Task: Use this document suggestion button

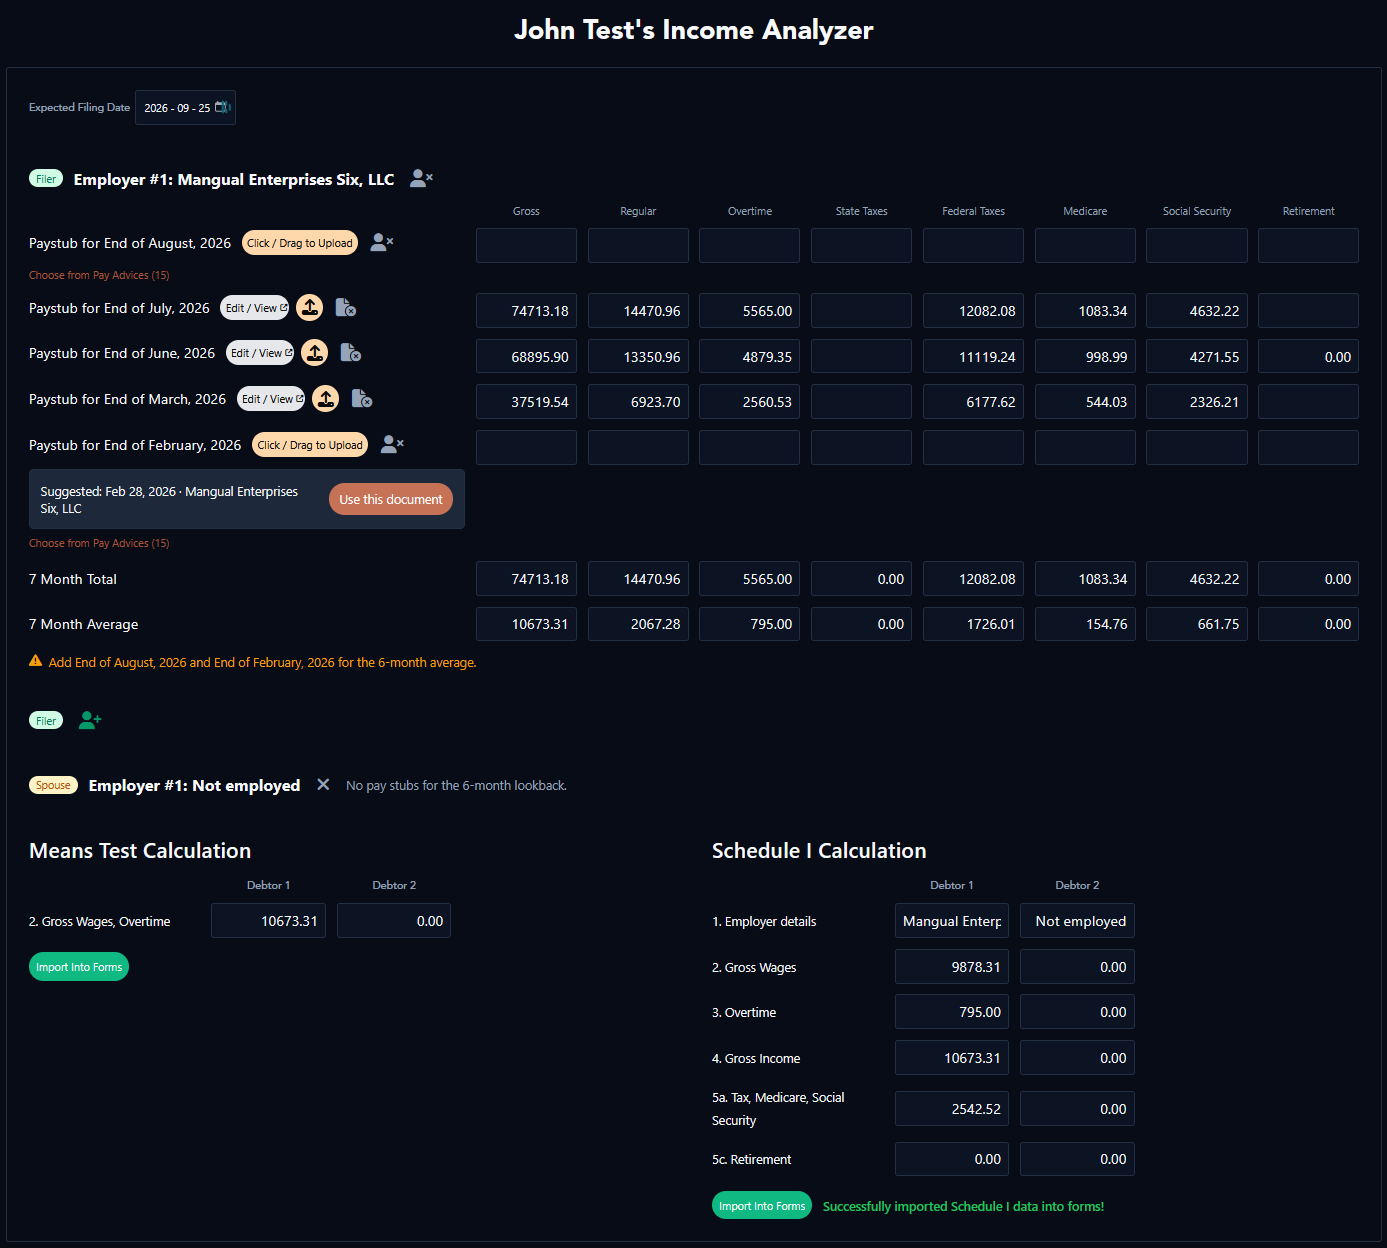Action: coord(391,499)
